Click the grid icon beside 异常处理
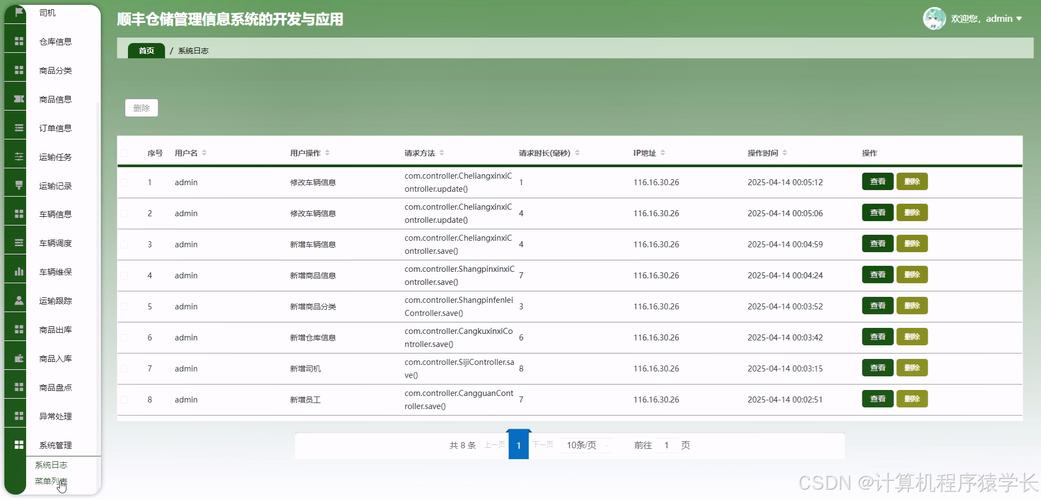This screenshot has height=500, width=1041. [19, 416]
